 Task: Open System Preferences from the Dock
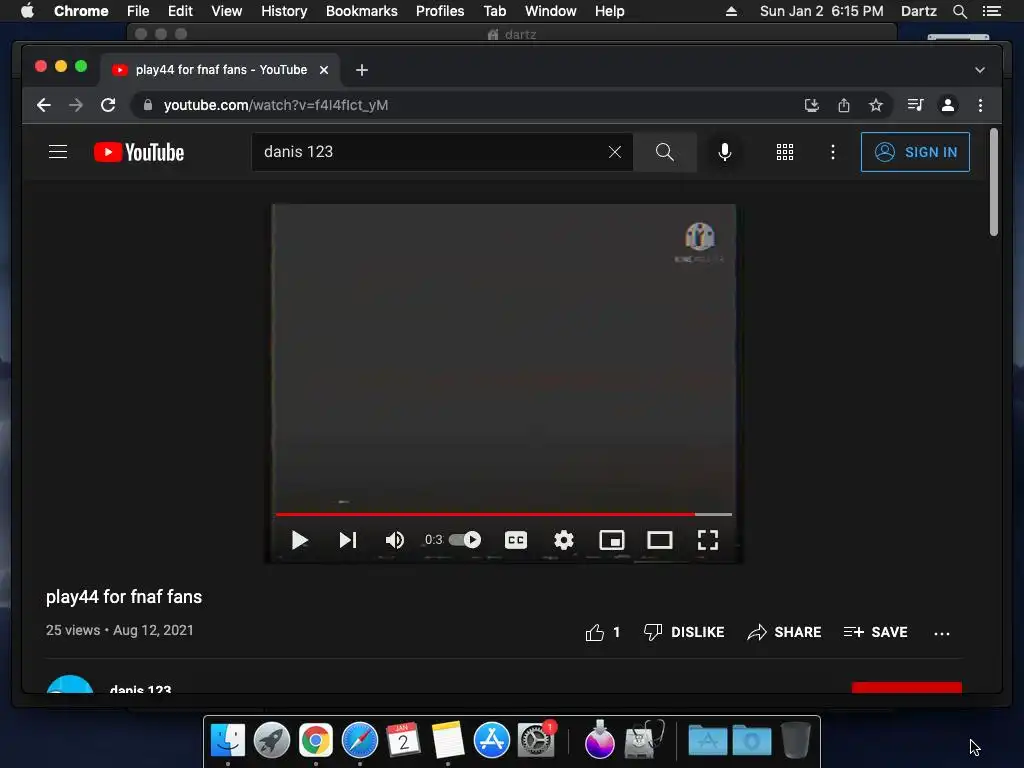(x=536, y=741)
